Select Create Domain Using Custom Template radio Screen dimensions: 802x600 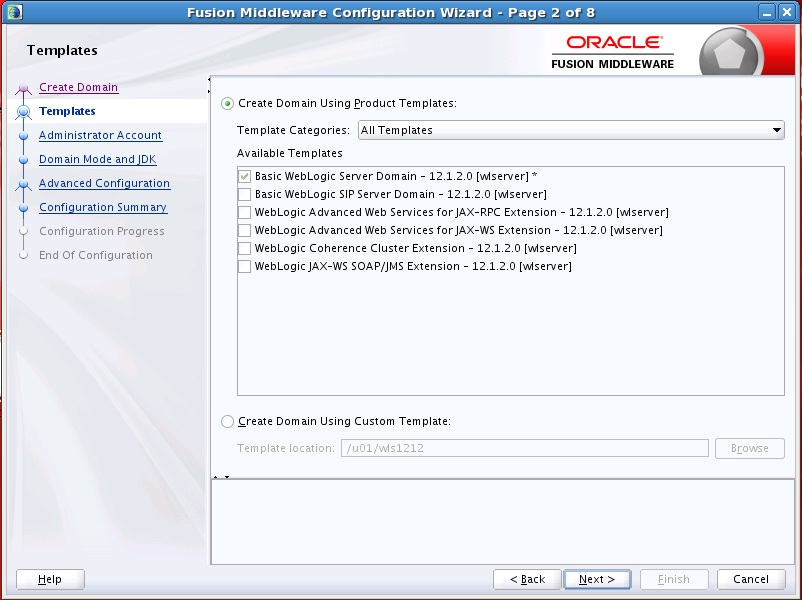point(228,421)
